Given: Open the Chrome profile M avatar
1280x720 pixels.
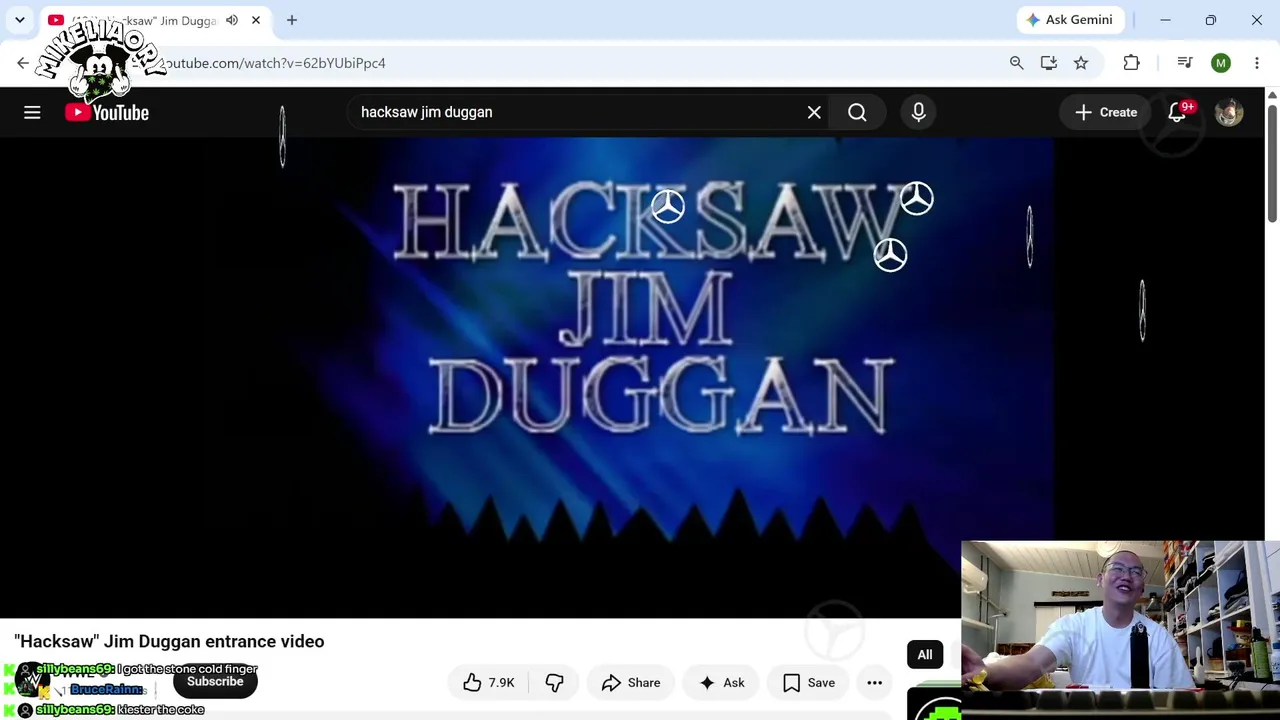Looking at the screenshot, I should 1221,63.
